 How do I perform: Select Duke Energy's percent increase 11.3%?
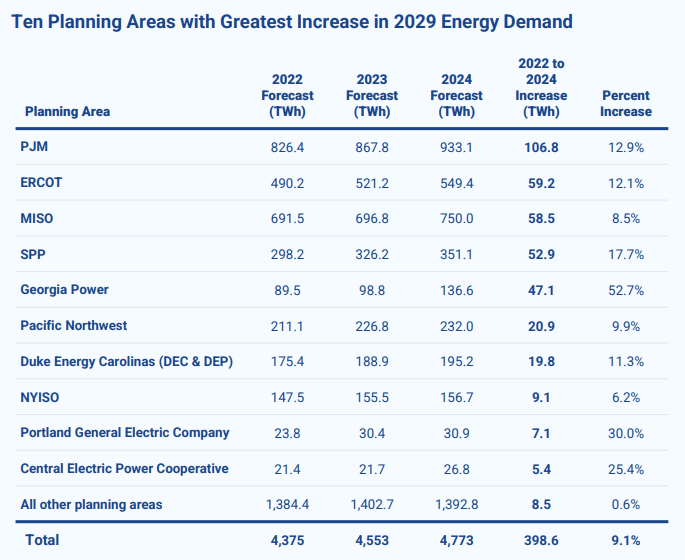(626, 362)
